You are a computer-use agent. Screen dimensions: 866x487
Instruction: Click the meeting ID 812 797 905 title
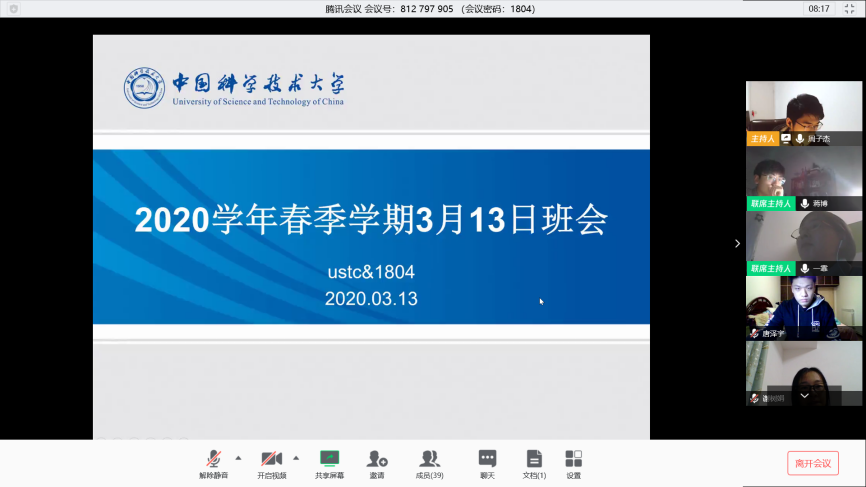coord(431,9)
